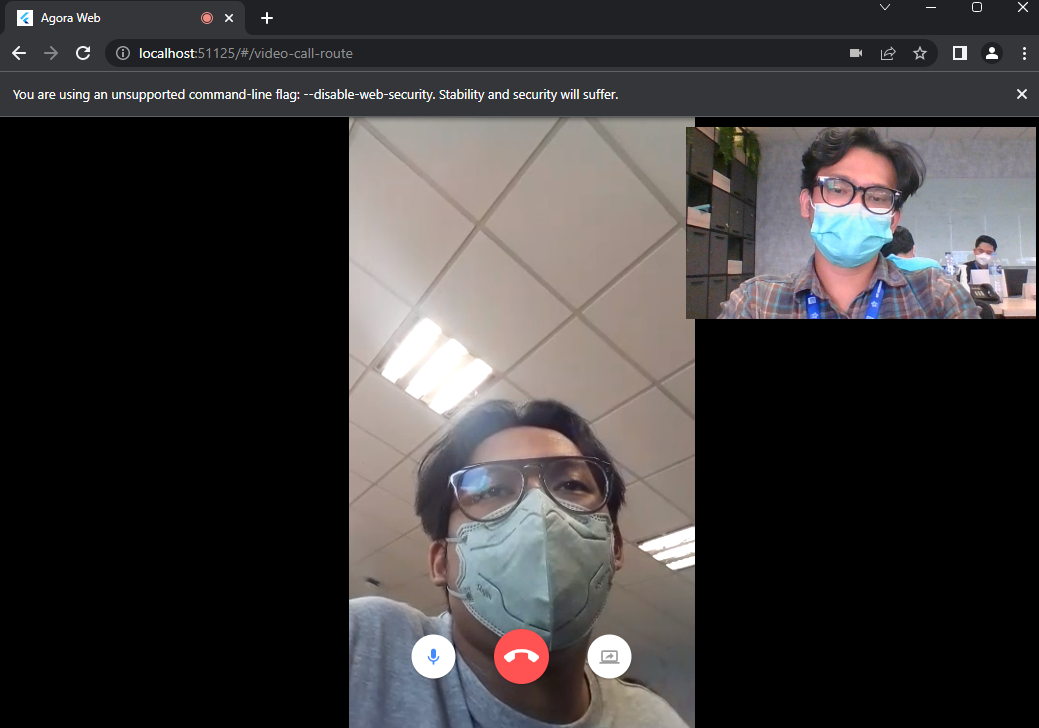Click the back navigation arrow

(18, 53)
